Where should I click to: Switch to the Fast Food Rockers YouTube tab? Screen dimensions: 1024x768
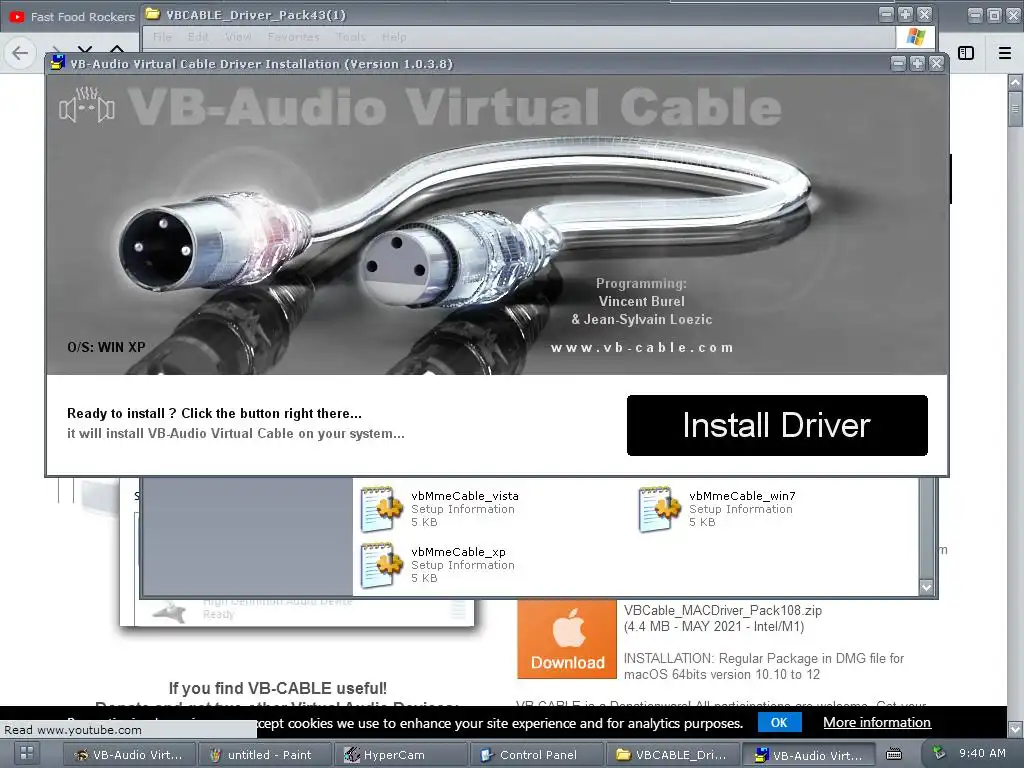72,16
